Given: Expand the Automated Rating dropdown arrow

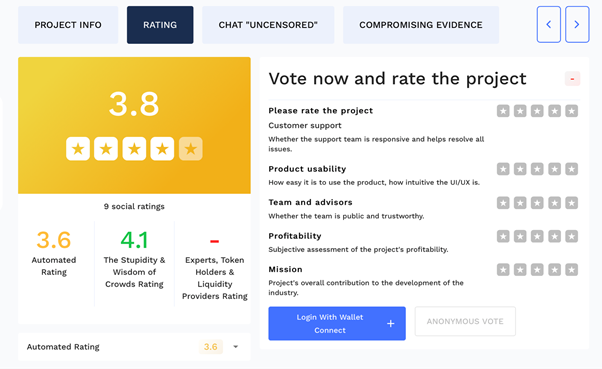Looking at the screenshot, I should pyautogui.click(x=236, y=347).
